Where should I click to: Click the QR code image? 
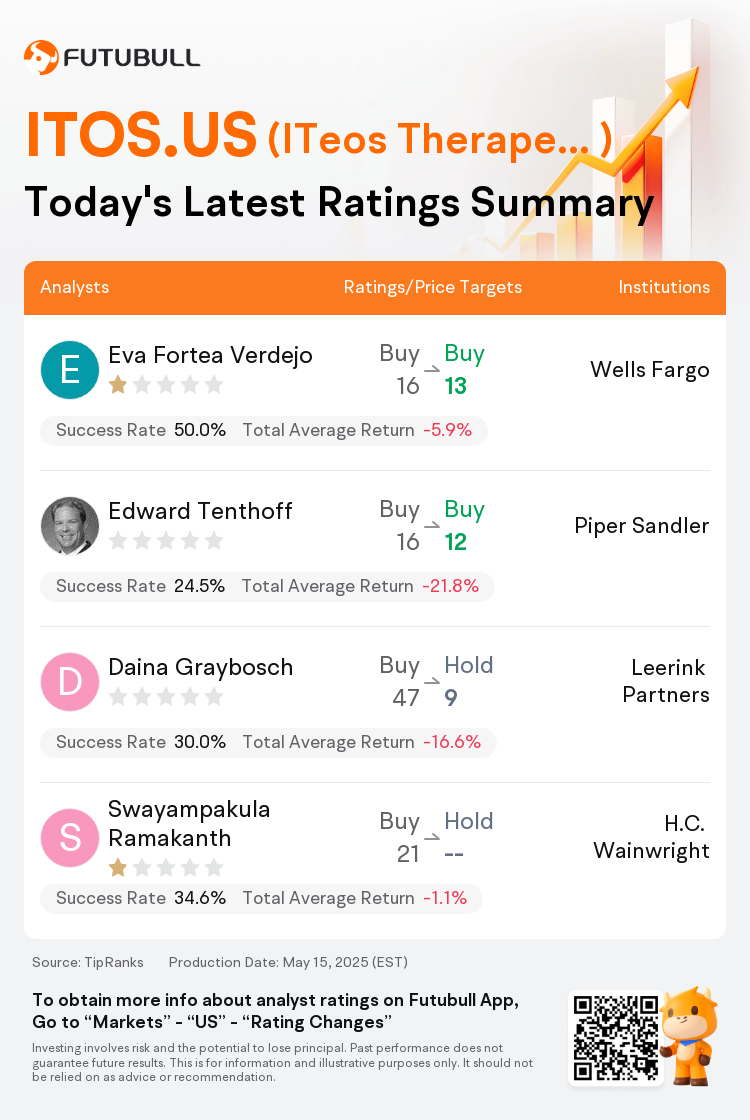click(616, 1037)
